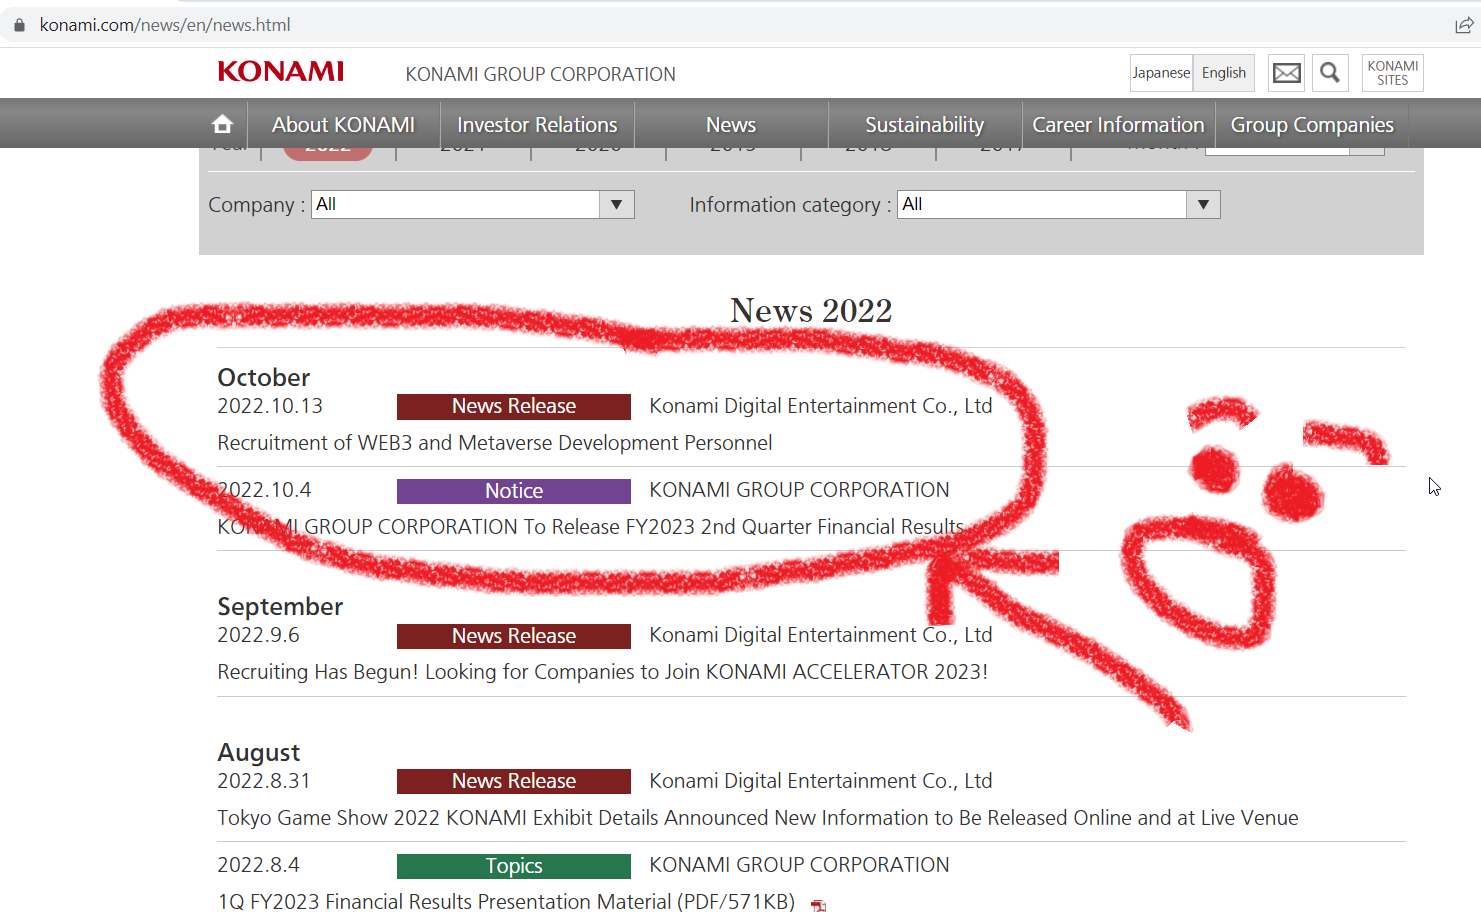The width and height of the screenshot is (1481, 912).
Task: Open the KONAMI SITES button
Action: pos(1392,73)
